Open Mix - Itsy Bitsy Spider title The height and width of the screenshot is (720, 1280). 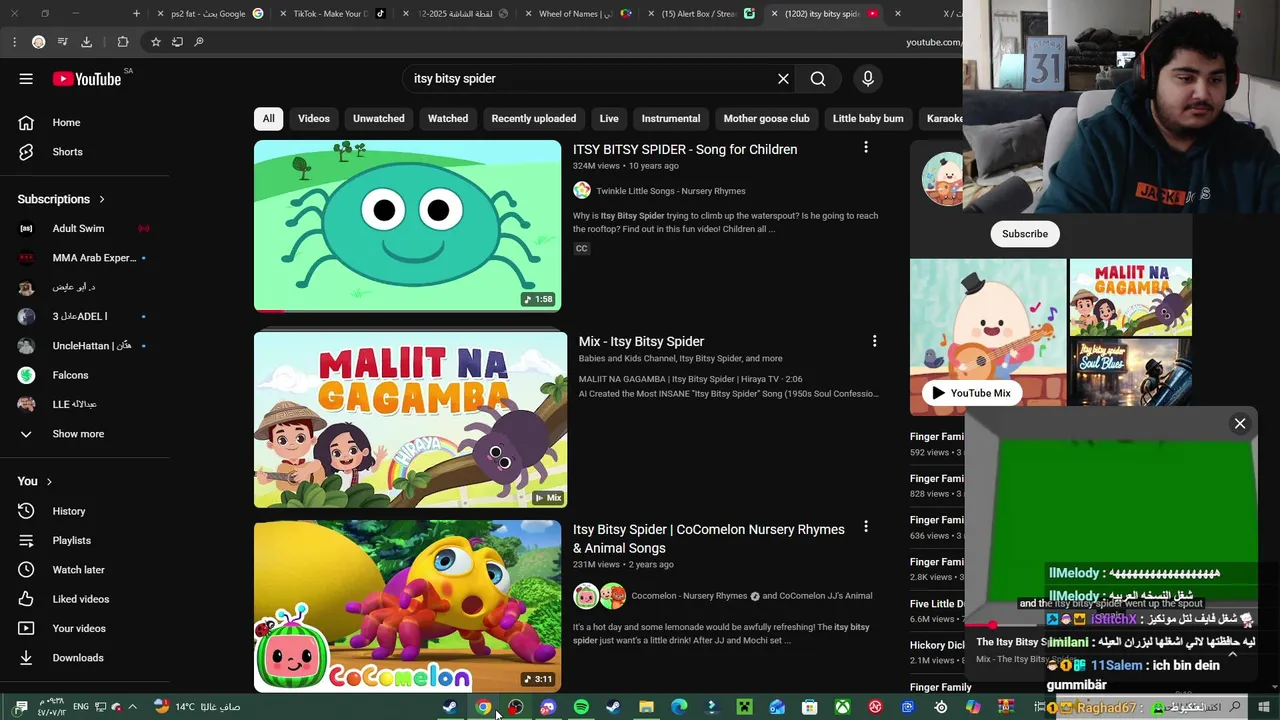pyautogui.click(x=641, y=341)
